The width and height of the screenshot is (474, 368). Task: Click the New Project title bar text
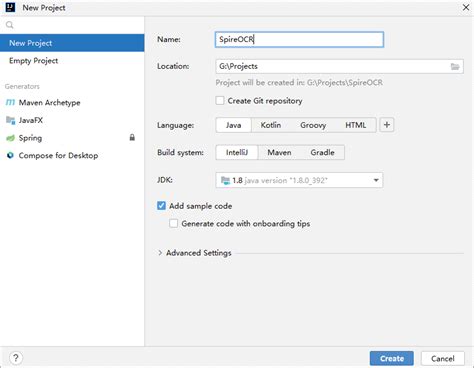click(x=44, y=7)
